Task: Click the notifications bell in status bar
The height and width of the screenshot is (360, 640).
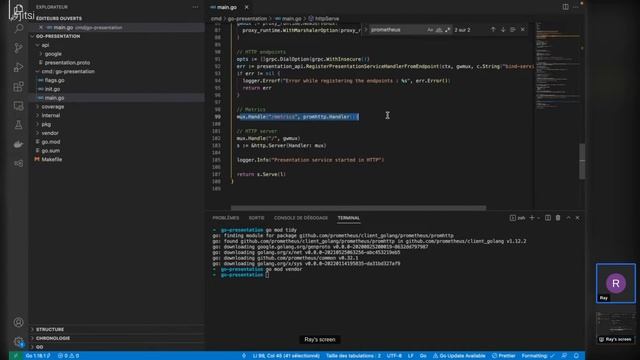Action: click(x=576, y=356)
